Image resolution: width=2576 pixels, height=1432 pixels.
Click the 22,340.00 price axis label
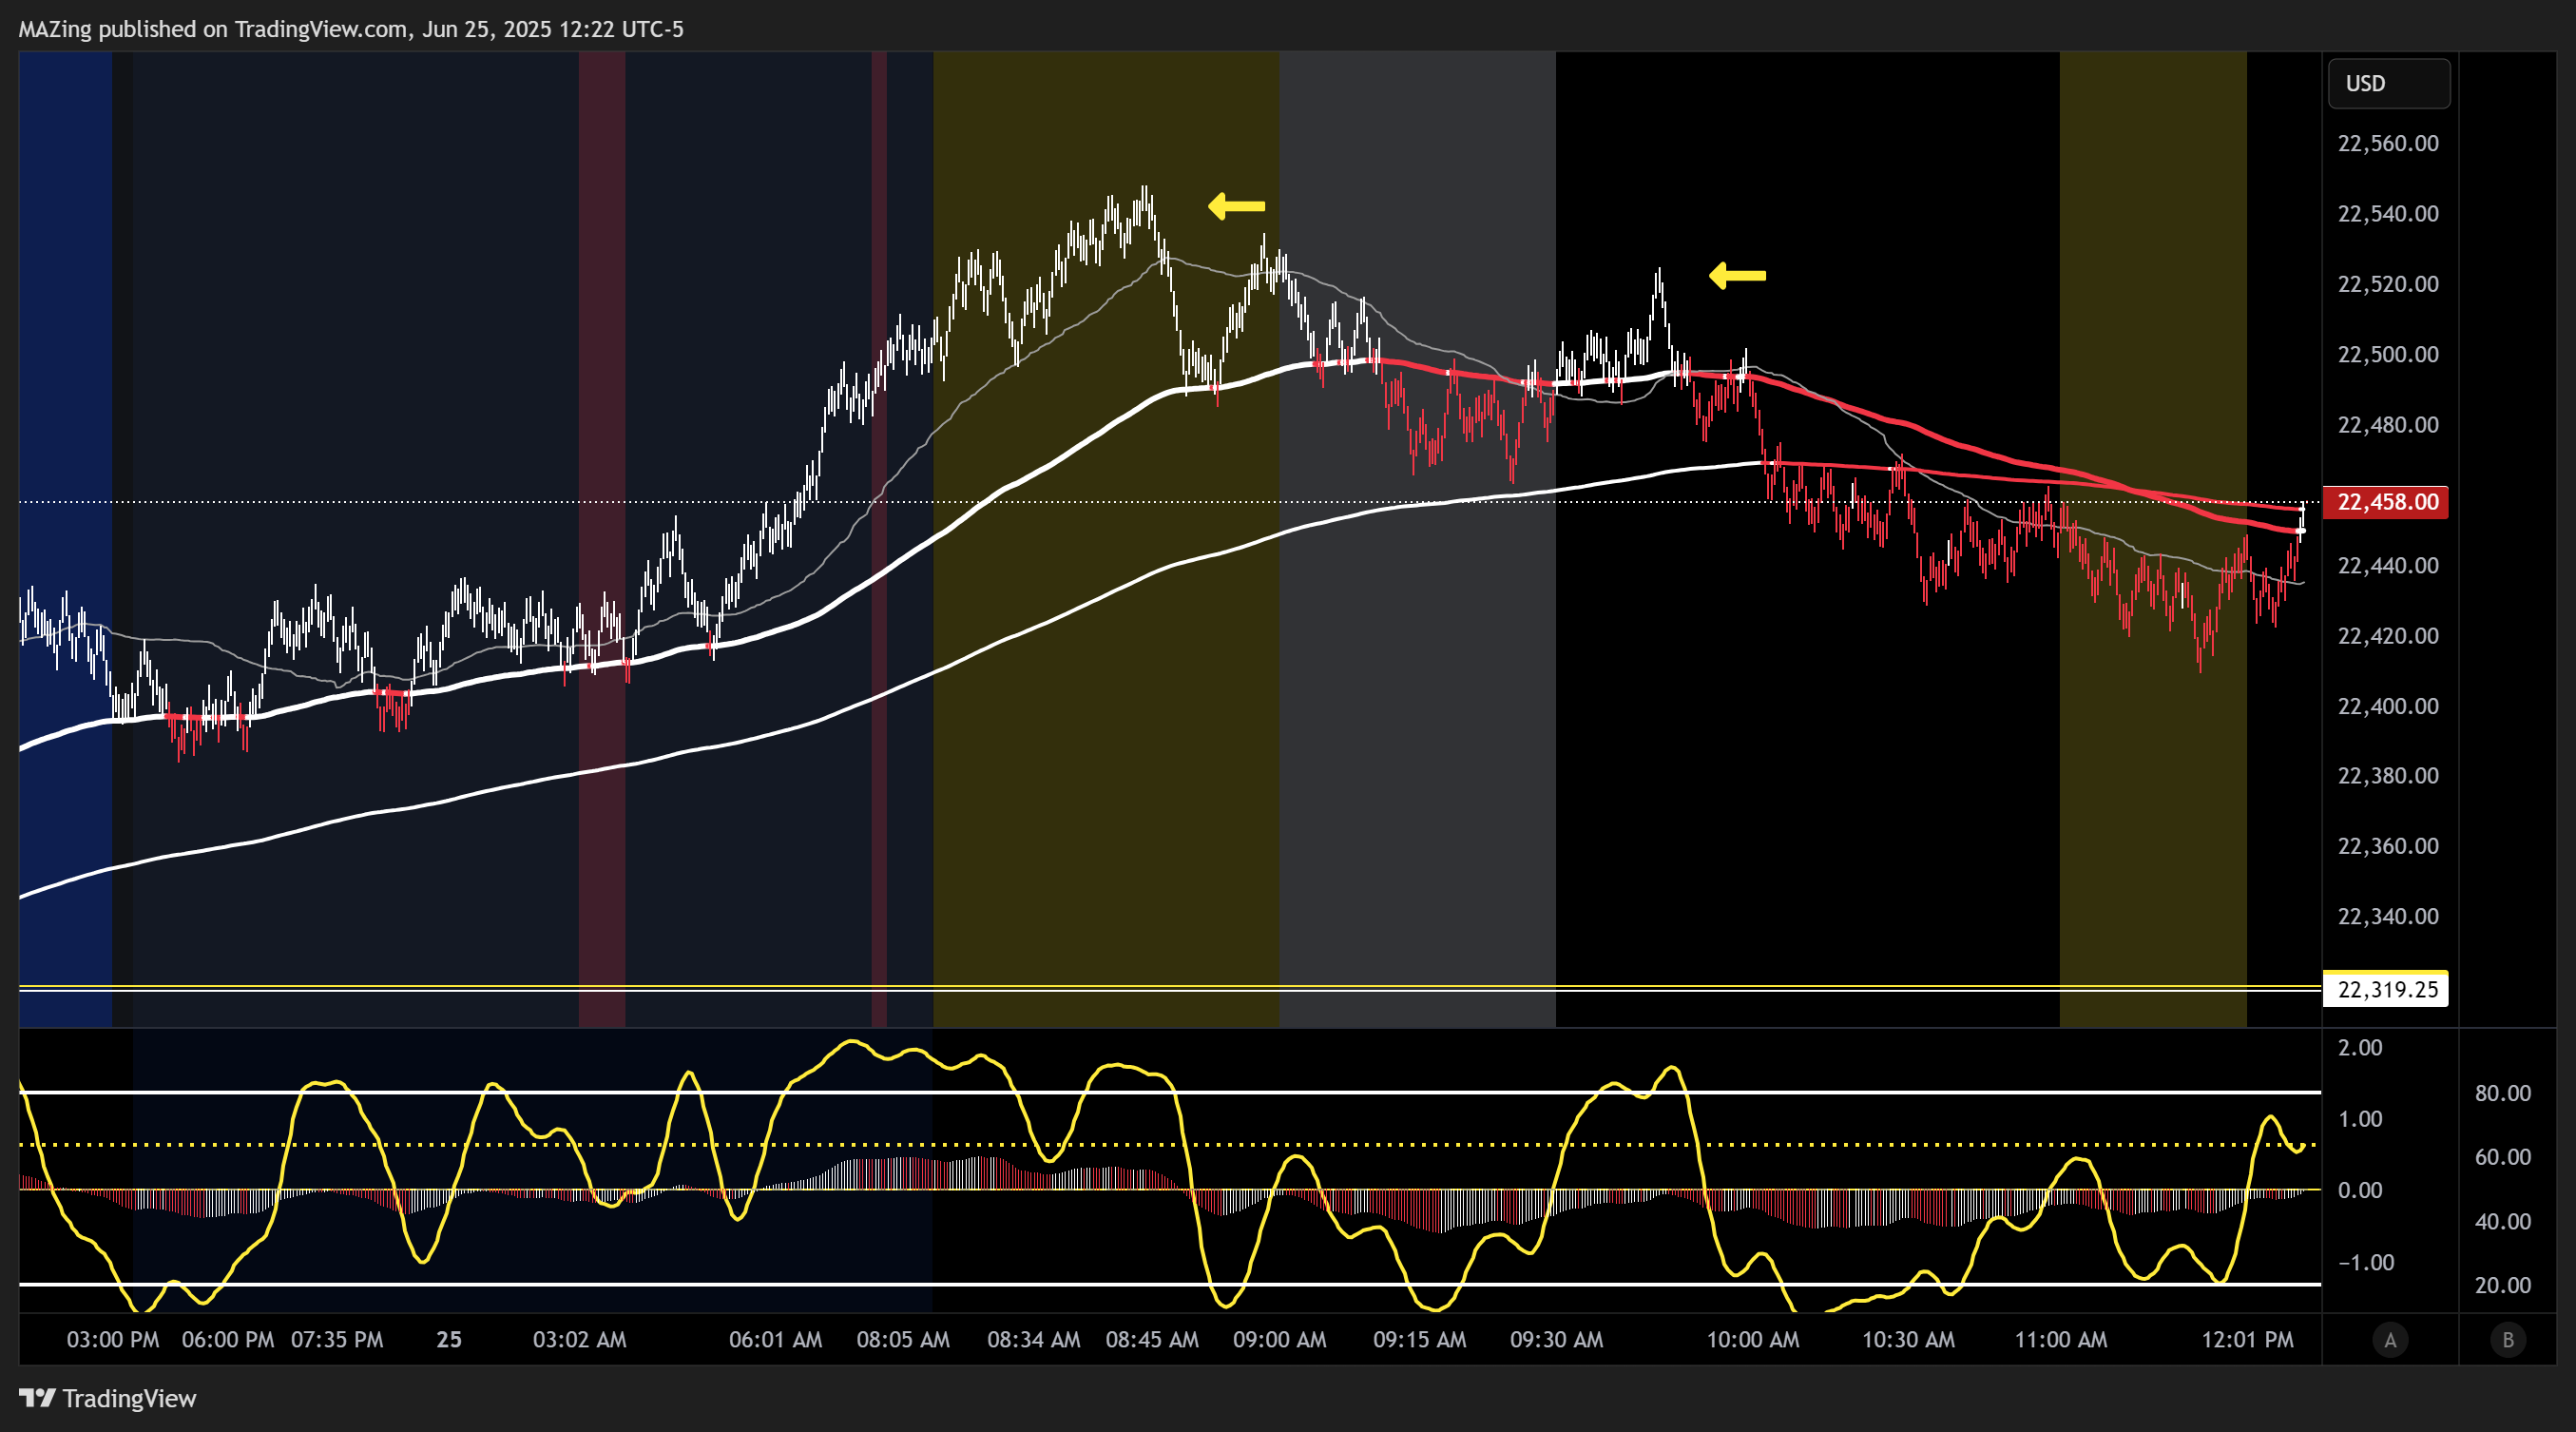coord(2388,917)
